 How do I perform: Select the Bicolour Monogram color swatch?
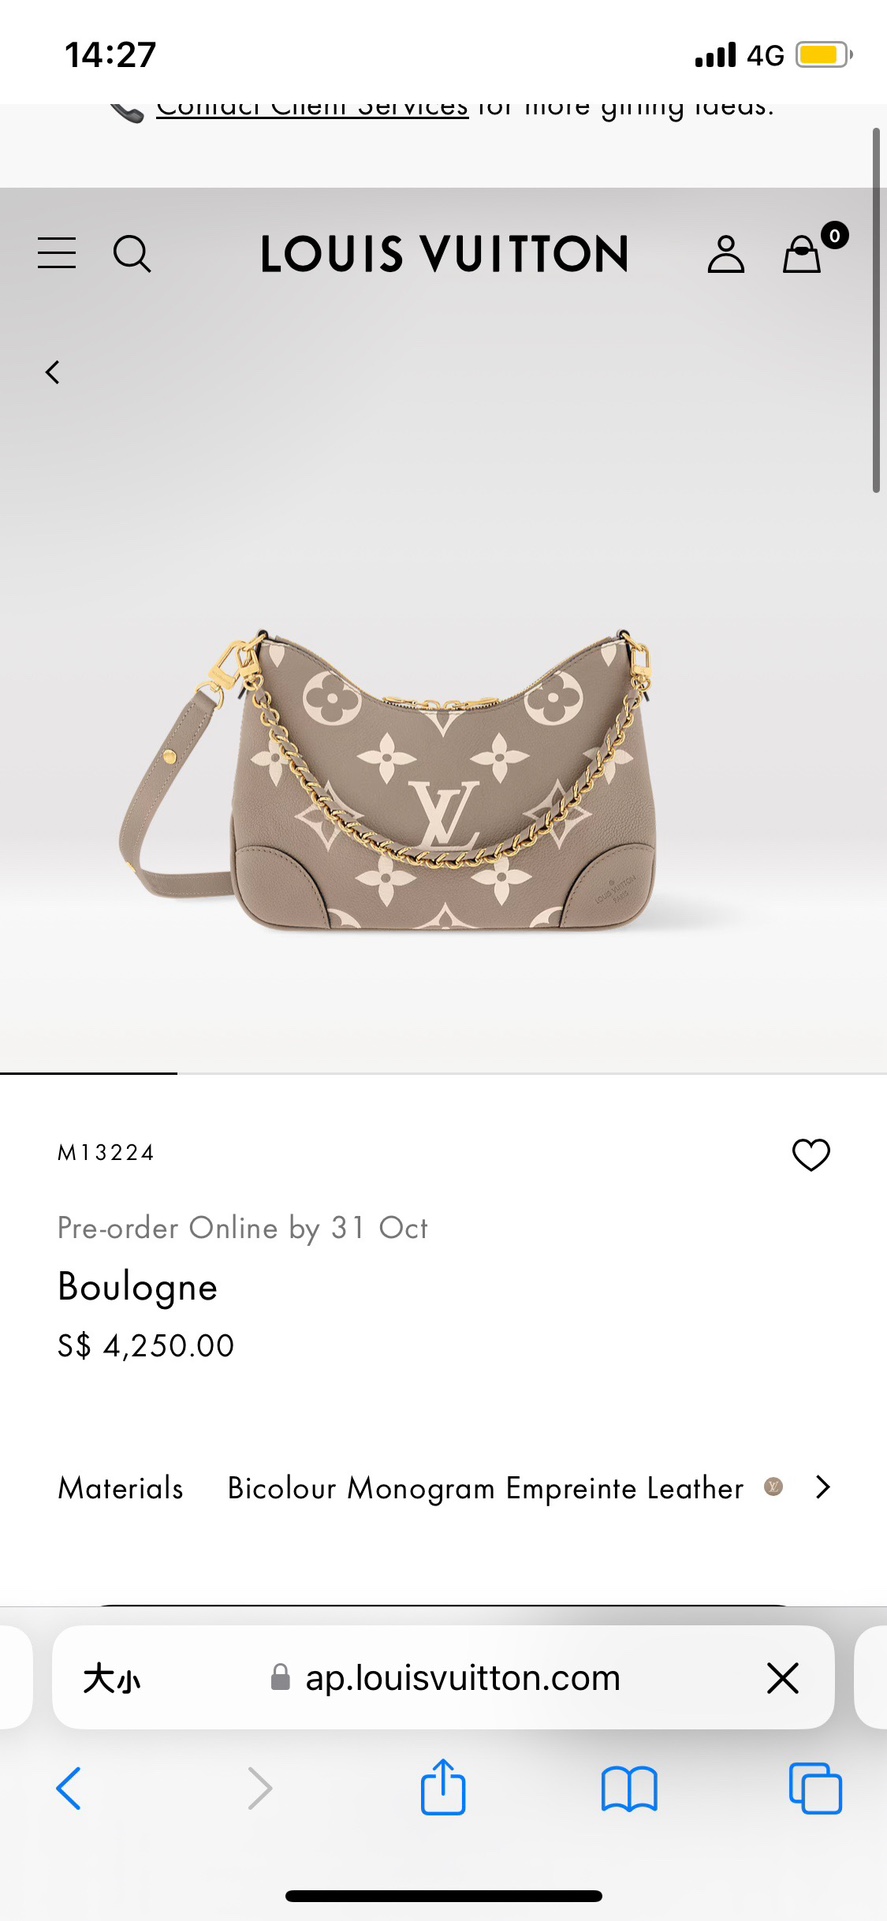click(x=773, y=1487)
